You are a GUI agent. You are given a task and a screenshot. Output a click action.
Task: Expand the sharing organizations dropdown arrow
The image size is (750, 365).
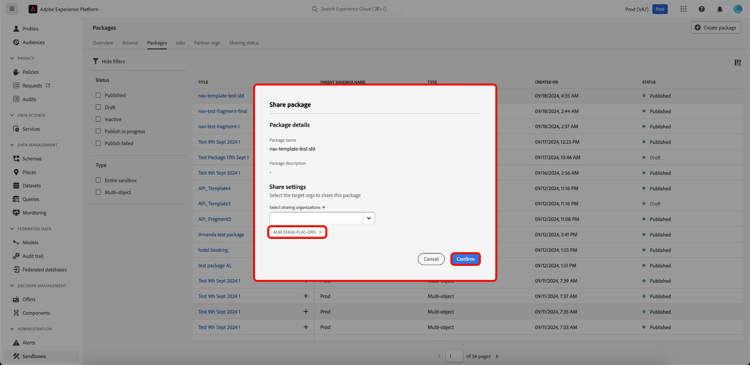[x=369, y=218]
